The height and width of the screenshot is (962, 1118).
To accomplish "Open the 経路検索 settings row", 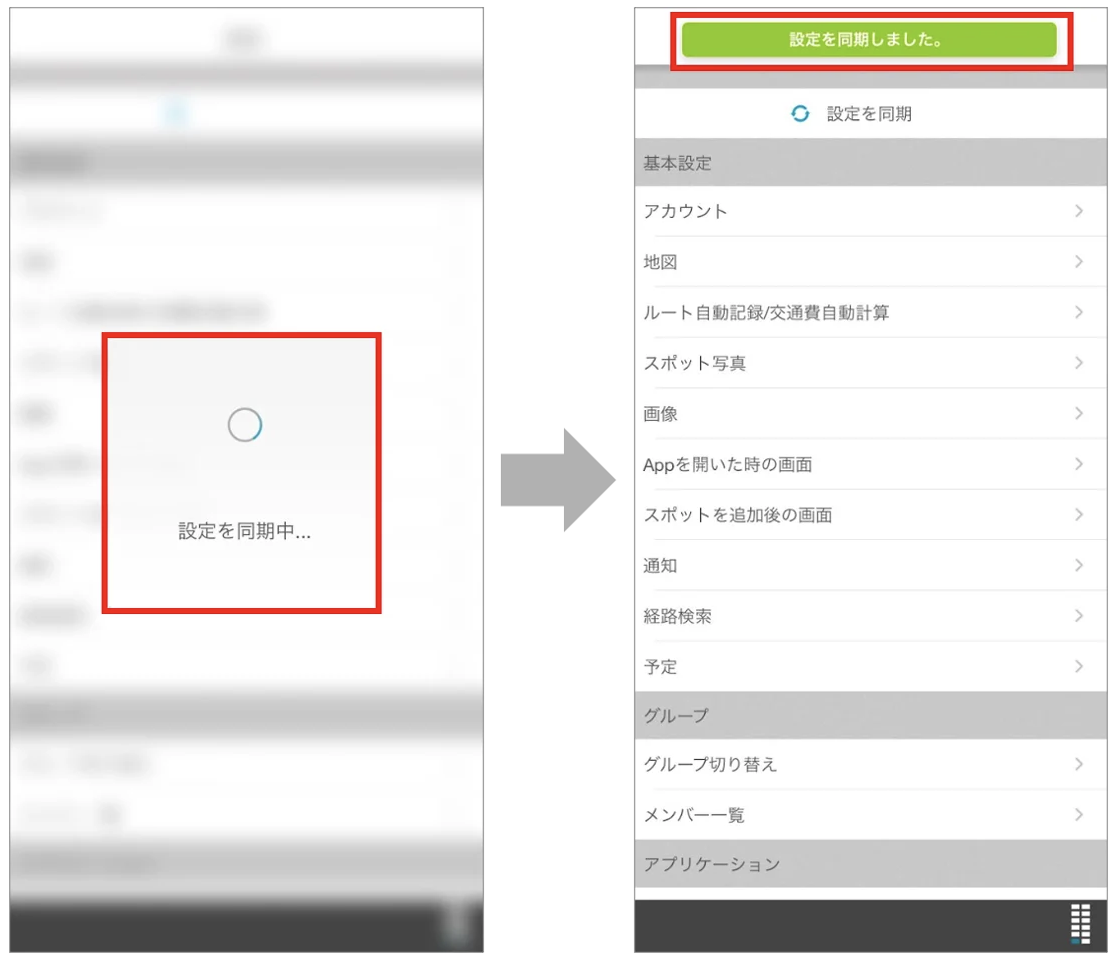I will coord(871,616).
